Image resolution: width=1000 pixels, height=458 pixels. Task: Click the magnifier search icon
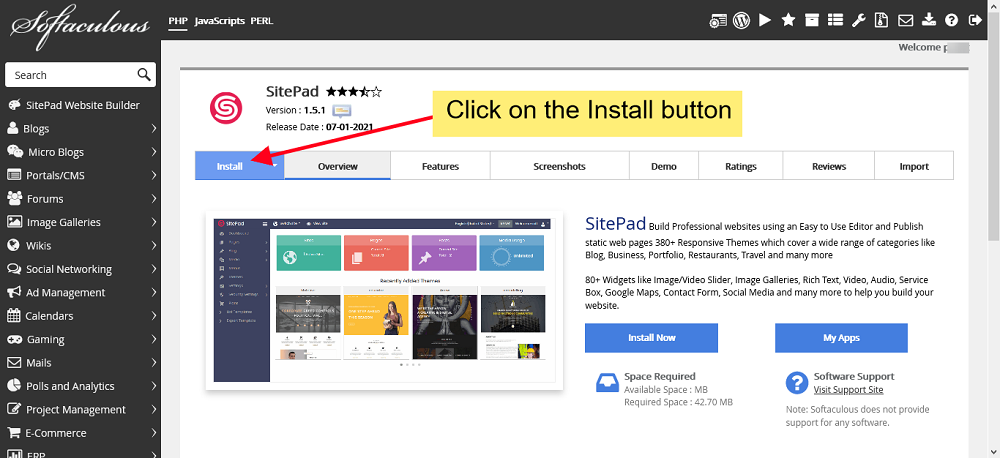[144, 75]
